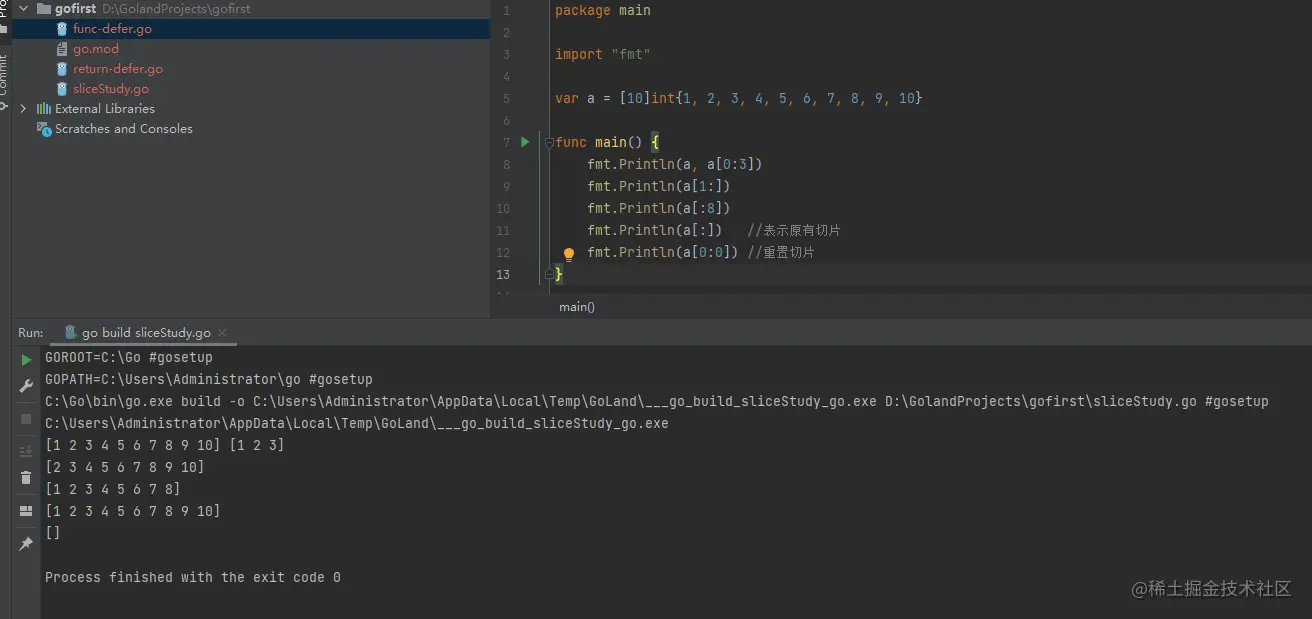The width and height of the screenshot is (1312, 619).
Task: Open func-defer.go in the project tree
Action: pyautogui.click(x=112, y=29)
